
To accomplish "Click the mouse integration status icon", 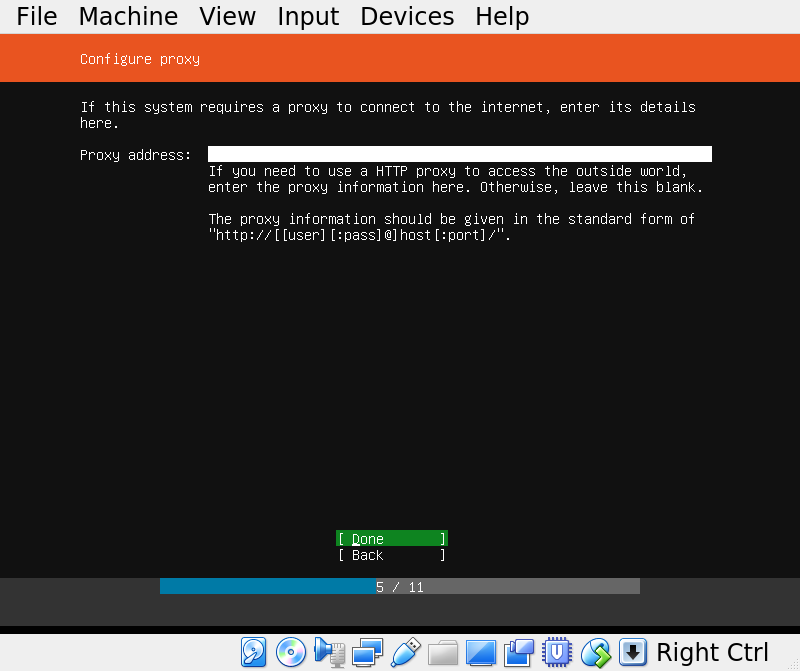I will tap(595, 653).
